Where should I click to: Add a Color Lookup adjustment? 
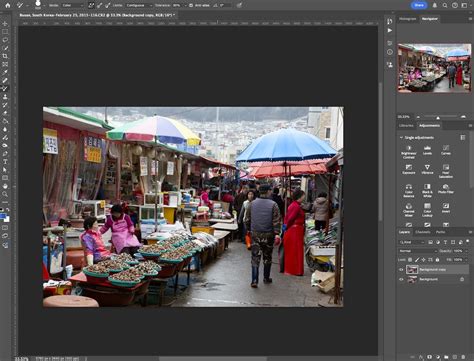[x=427, y=210]
